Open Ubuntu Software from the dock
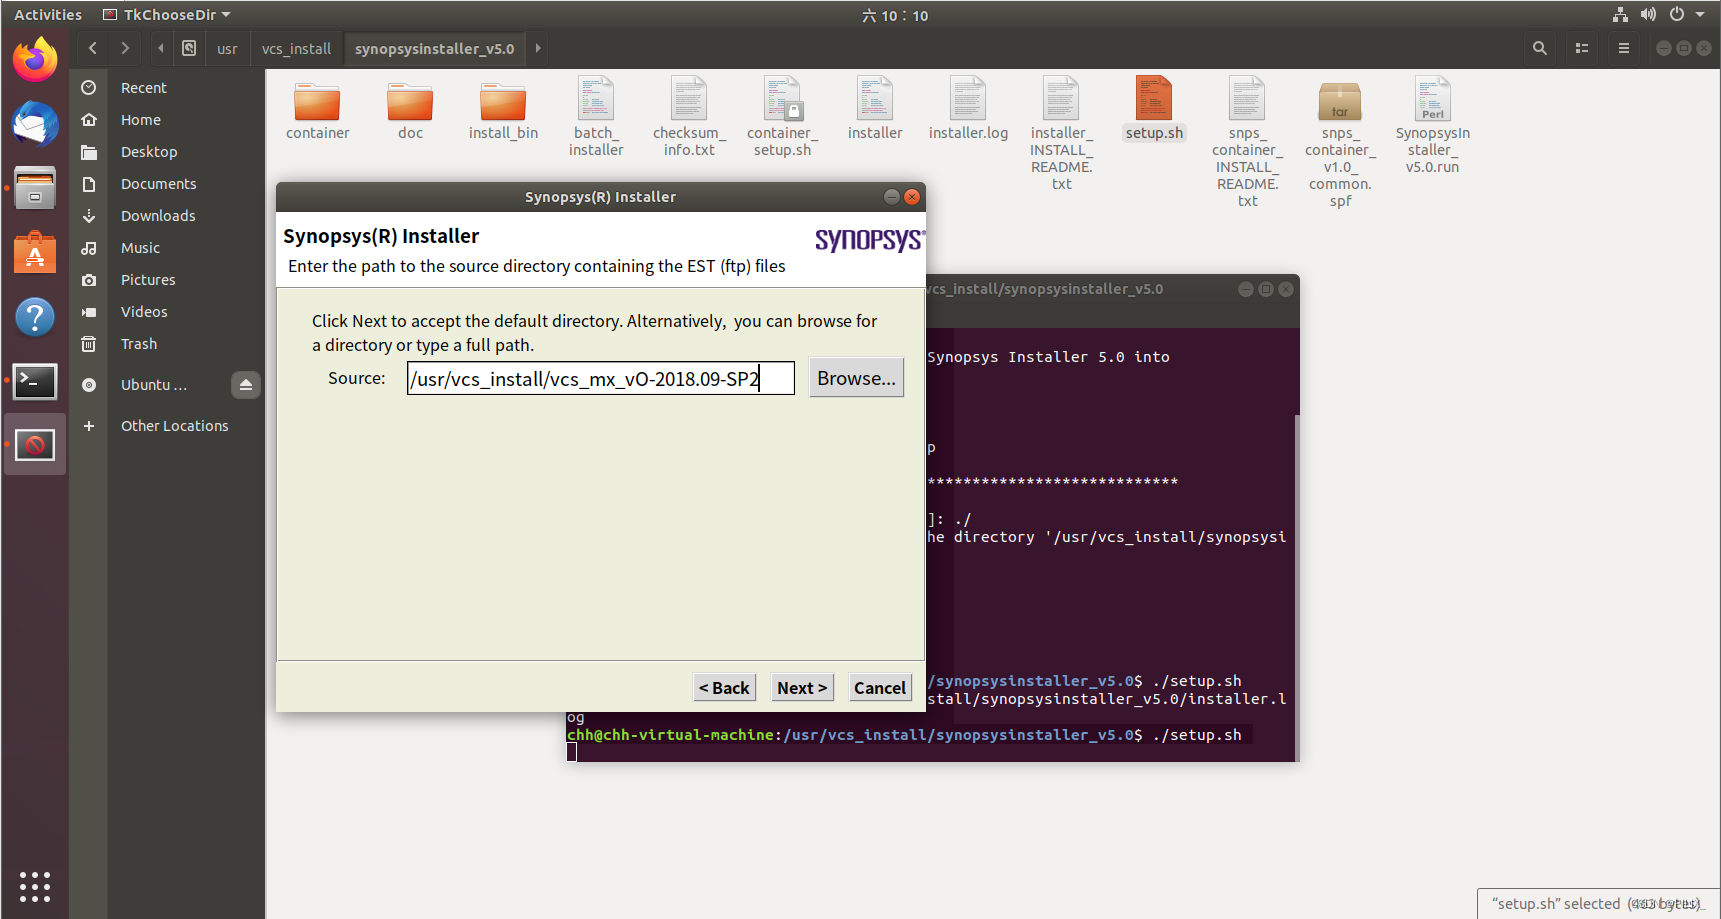 point(35,252)
